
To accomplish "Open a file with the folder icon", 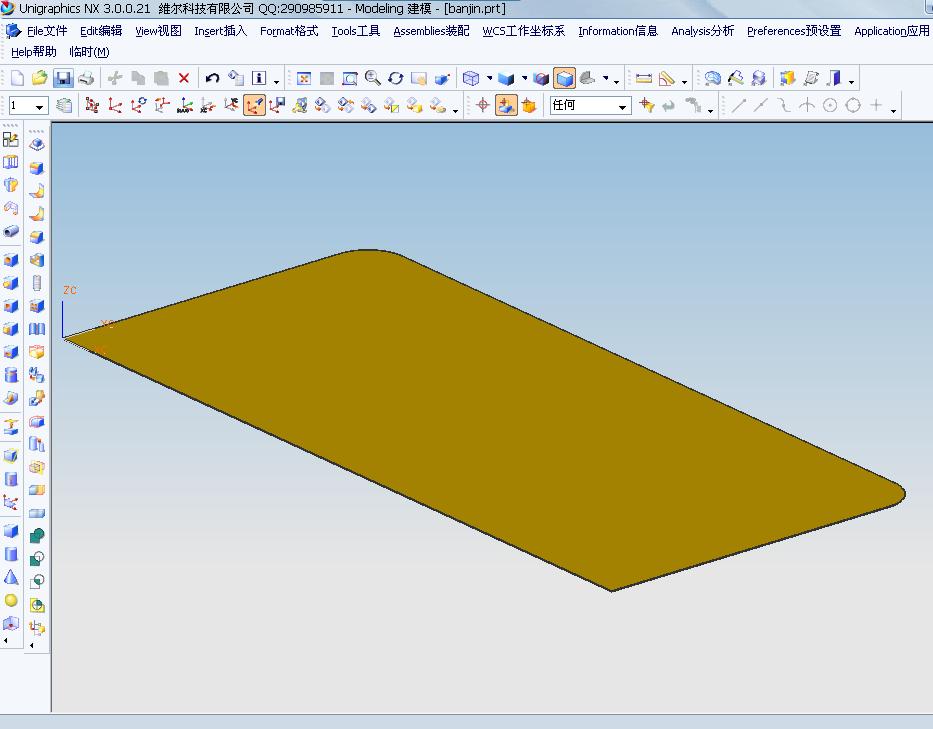I will (x=39, y=78).
